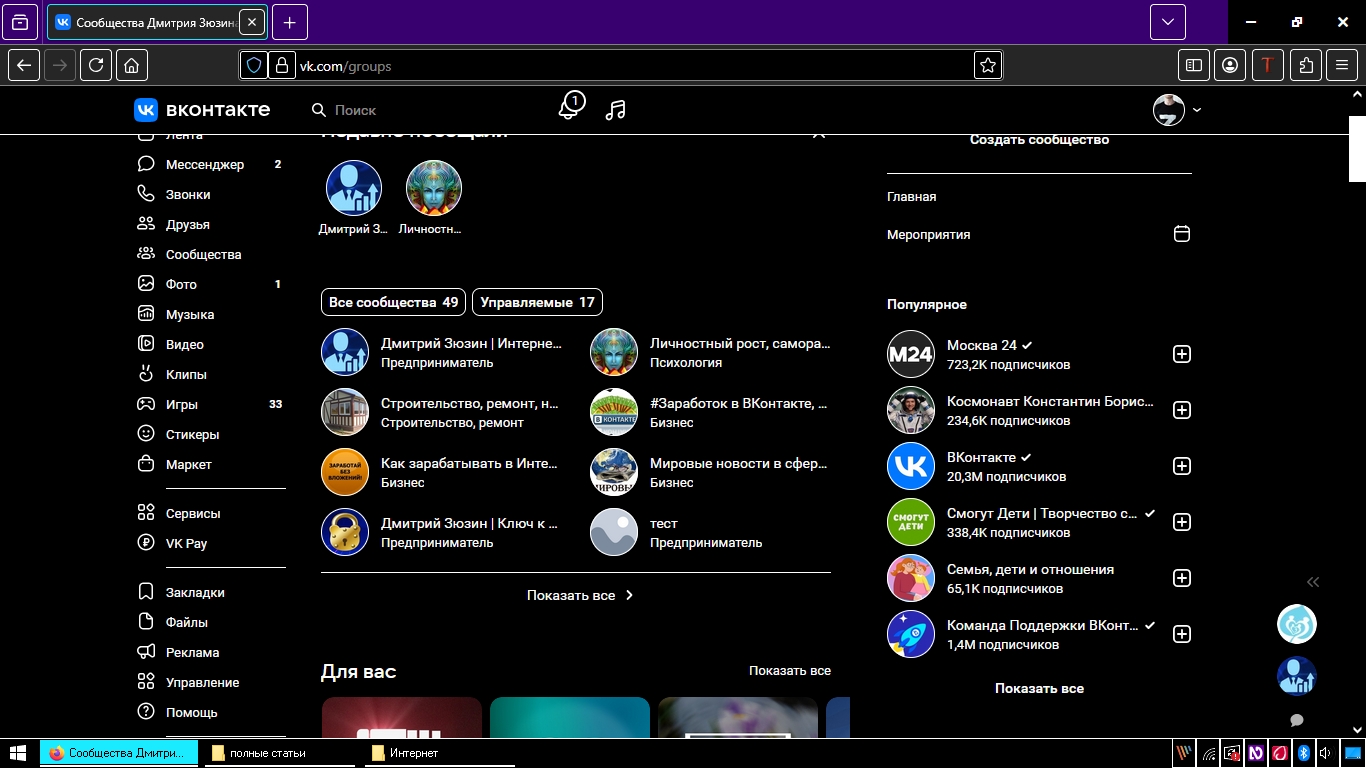
Task: Click Показать все beside Для вас
Action: 790,671
